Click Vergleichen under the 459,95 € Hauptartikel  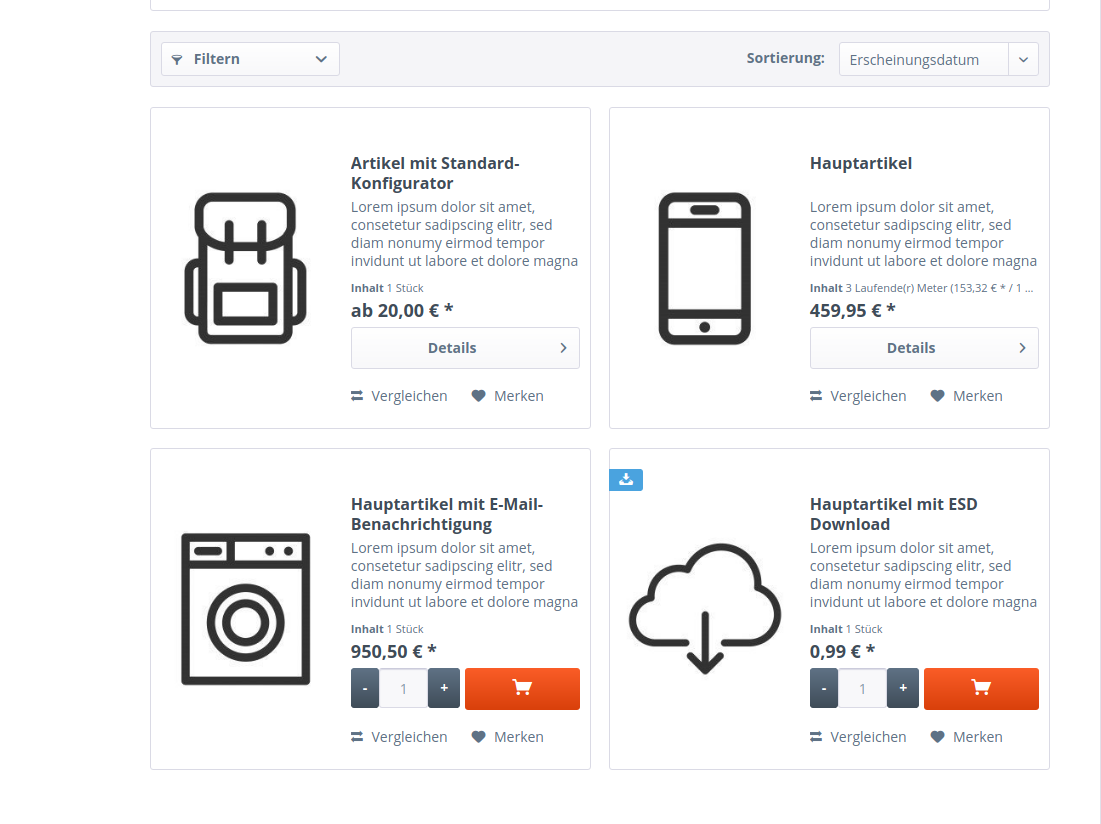(858, 396)
